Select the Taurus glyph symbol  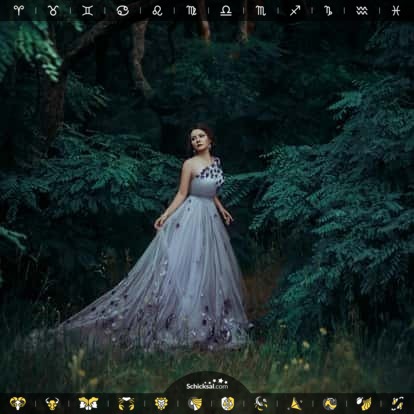coord(53,11)
